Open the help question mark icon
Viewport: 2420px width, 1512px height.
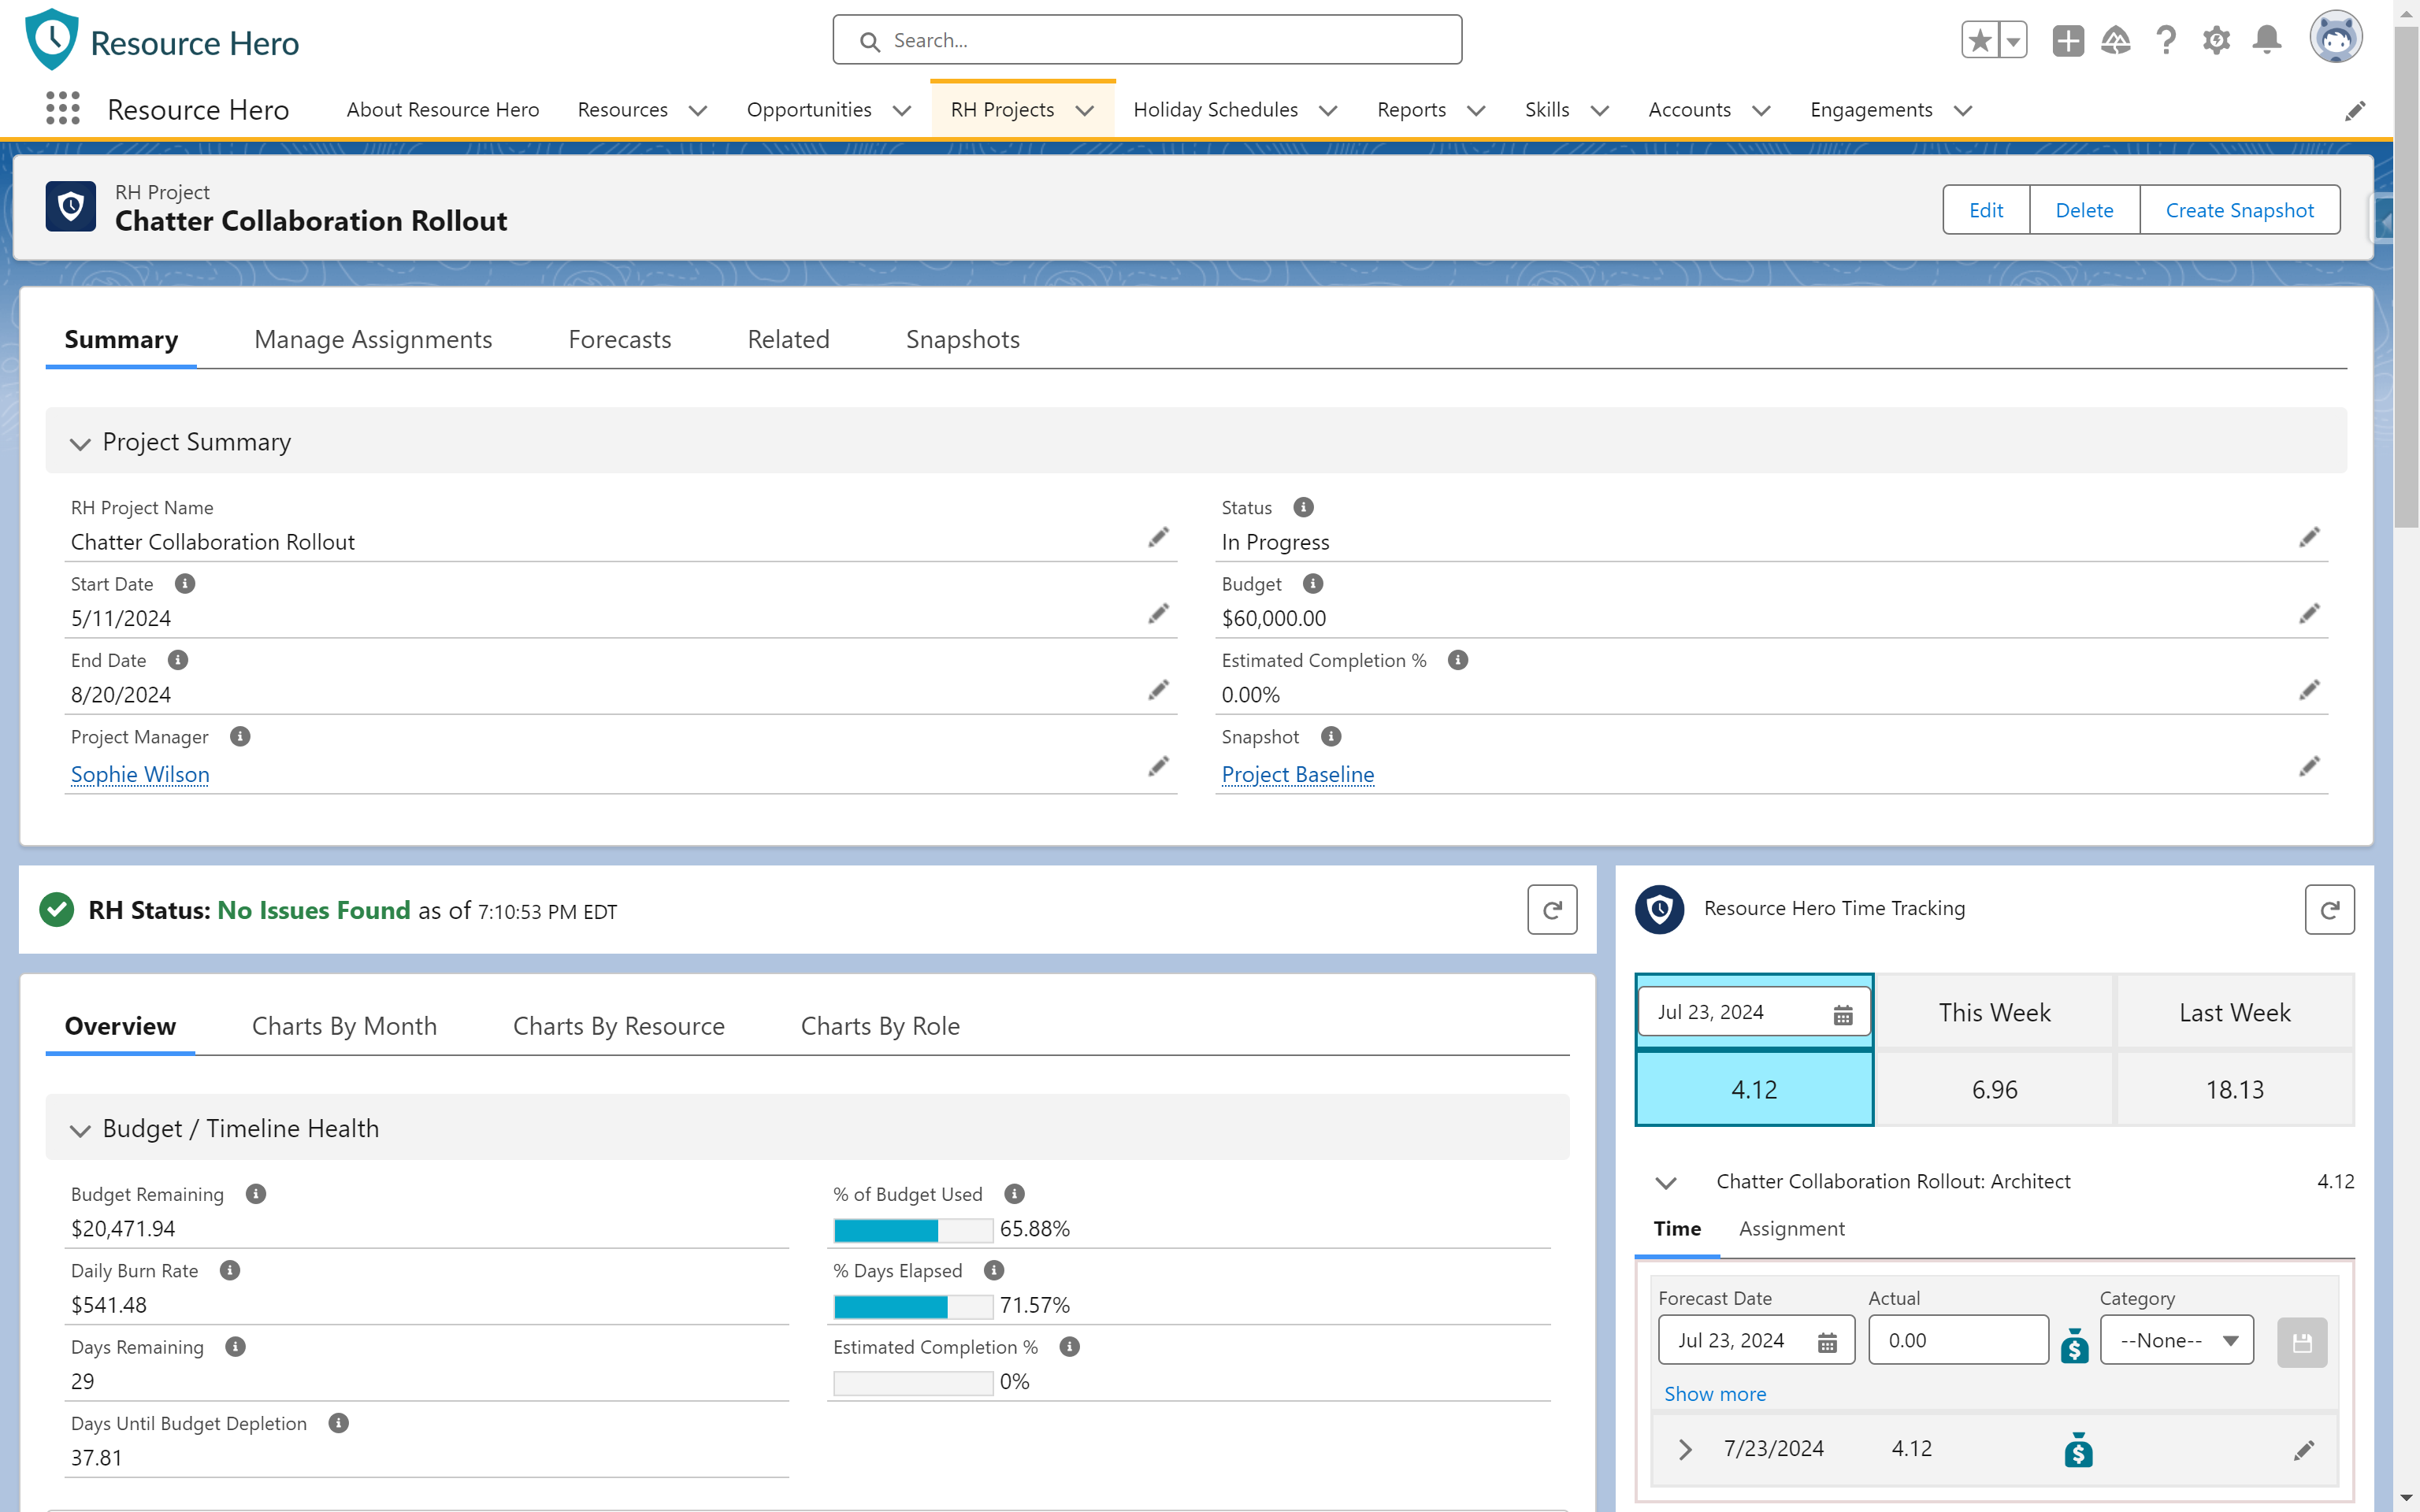coord(2166,41)
